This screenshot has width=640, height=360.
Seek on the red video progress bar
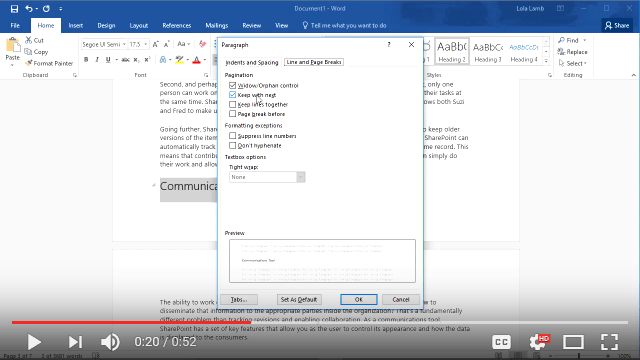(131, 322)
